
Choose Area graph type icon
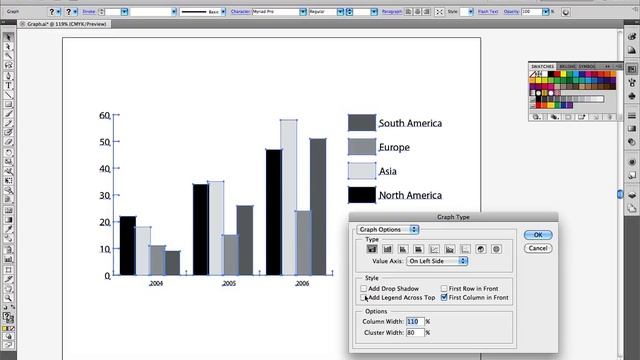450,249
